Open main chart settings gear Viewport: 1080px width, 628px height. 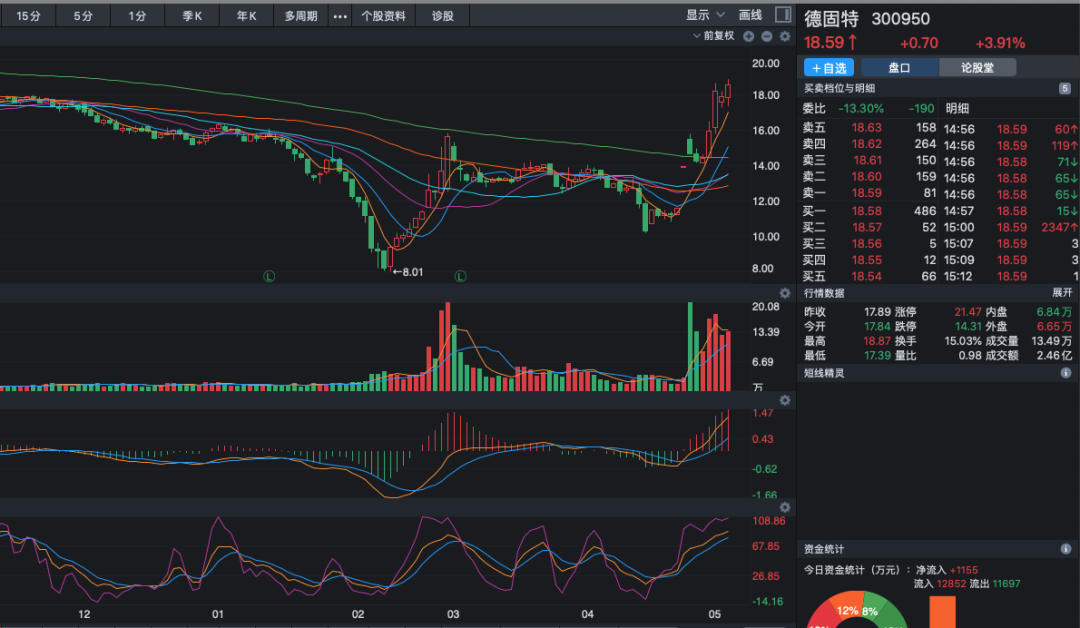click(785, 36)
